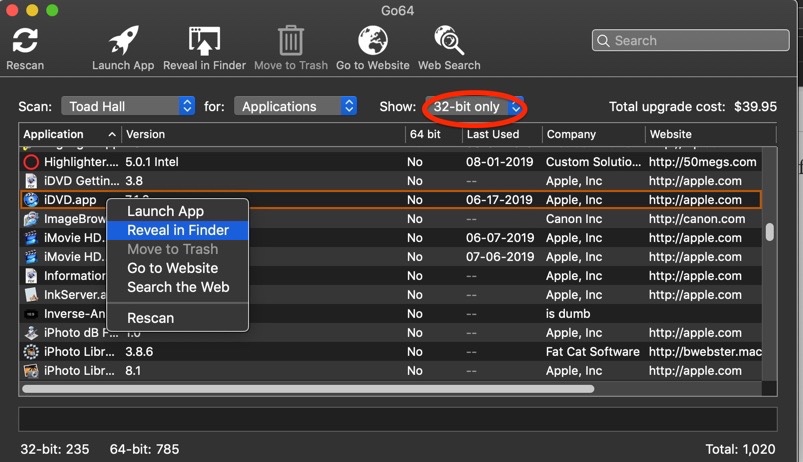
Task: Click the 8.1 version cell
Action: (x=133, y=370)
